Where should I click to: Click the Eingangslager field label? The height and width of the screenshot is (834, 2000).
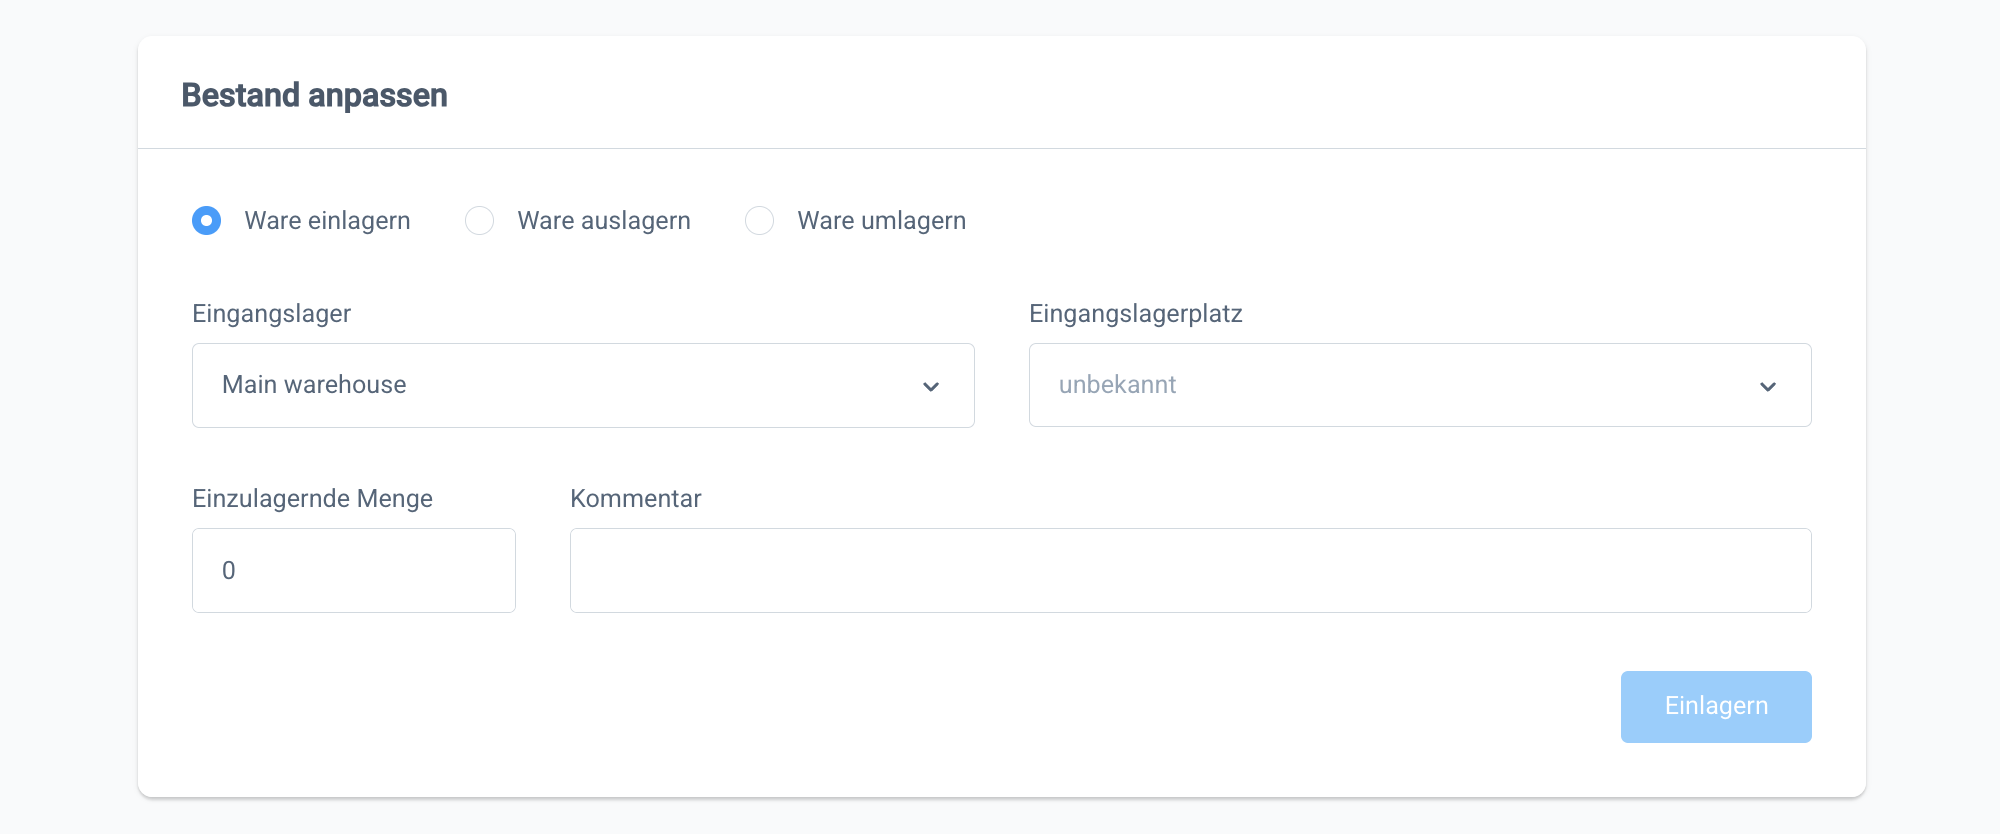[x=271, y=314]
